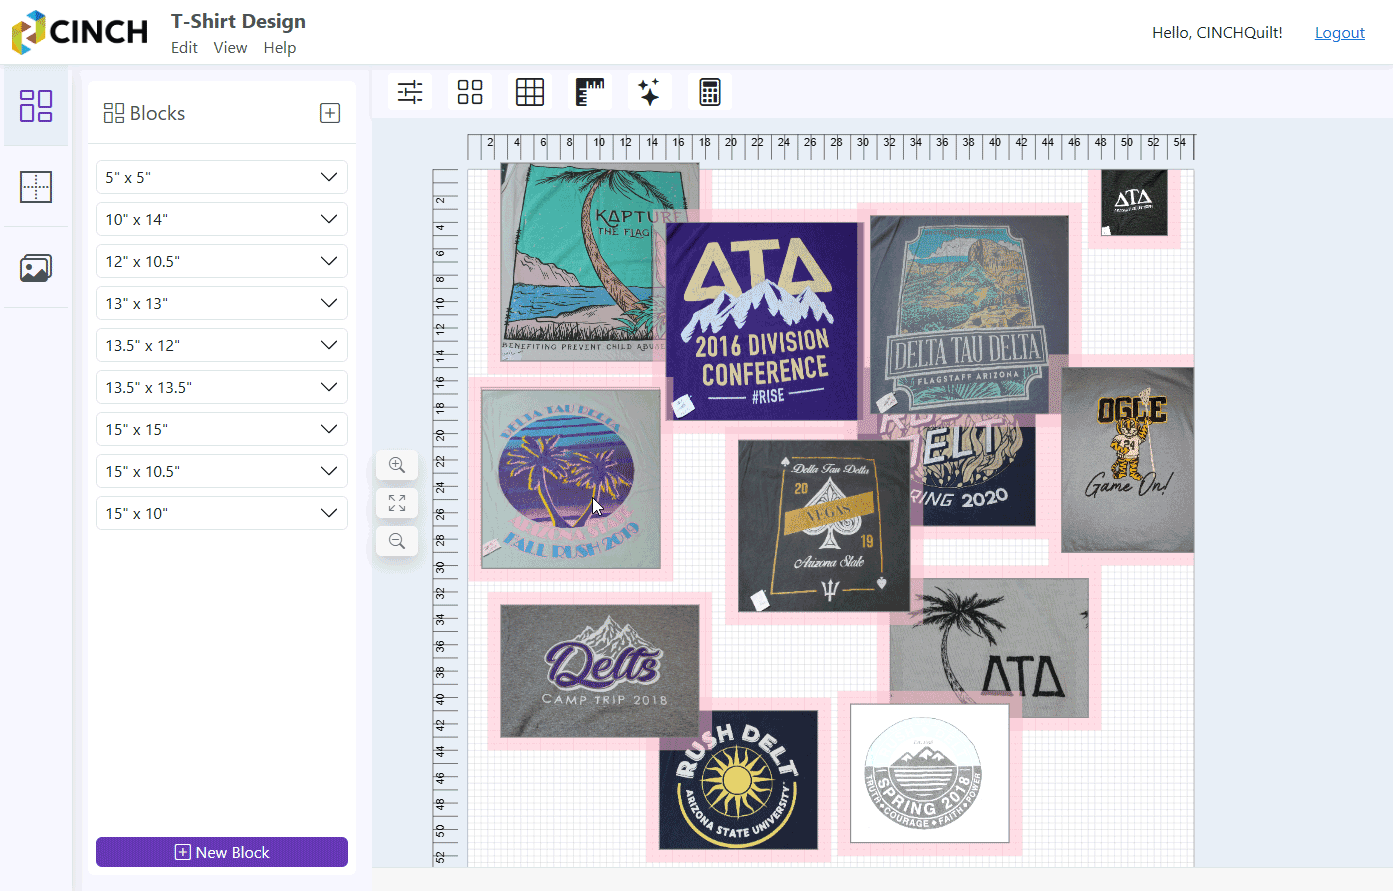The image size is (1393, 891).
Task: Select the Blocks panel sidebar icon
Action: (x=36, y=105)
